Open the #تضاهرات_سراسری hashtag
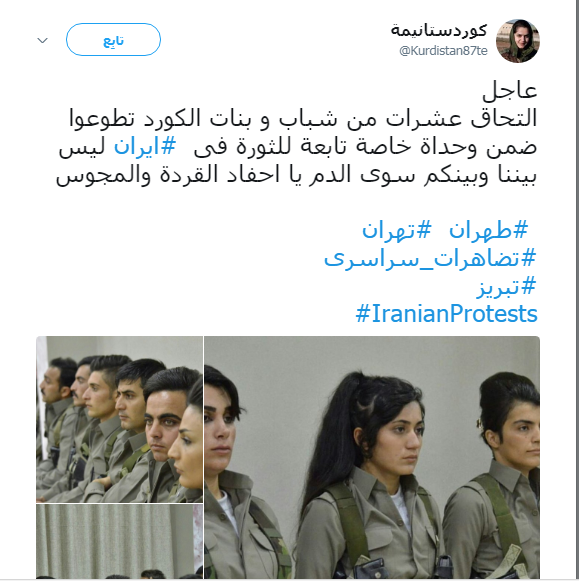The image size is (579, 581). [430, 258]
